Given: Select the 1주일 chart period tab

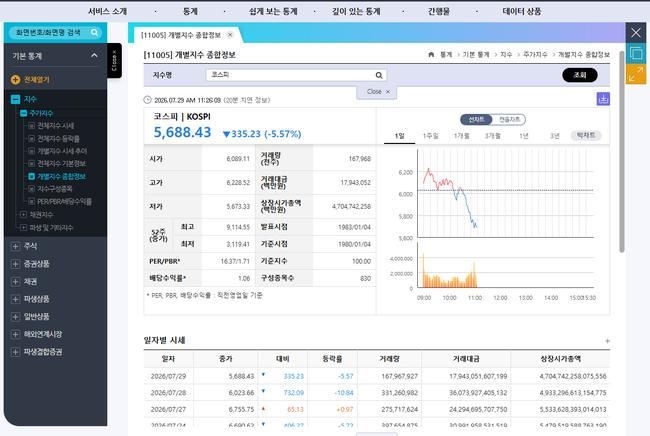Looking at the screenshot, I should click(430, 136).
